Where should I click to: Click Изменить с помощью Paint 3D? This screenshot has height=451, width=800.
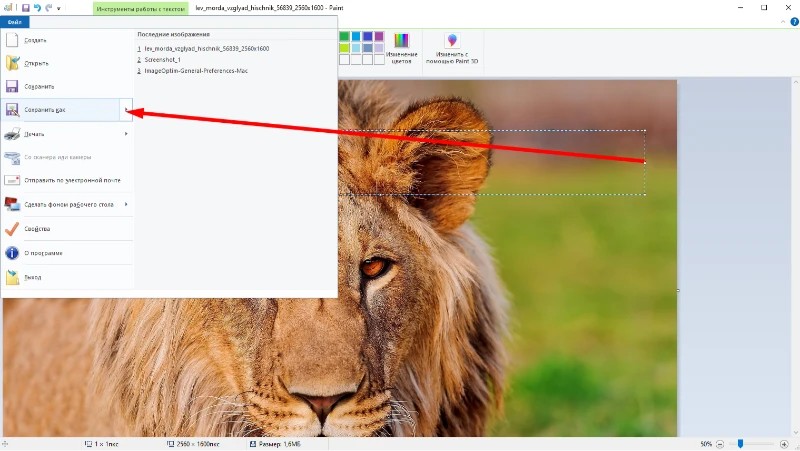tap(452, 47)
